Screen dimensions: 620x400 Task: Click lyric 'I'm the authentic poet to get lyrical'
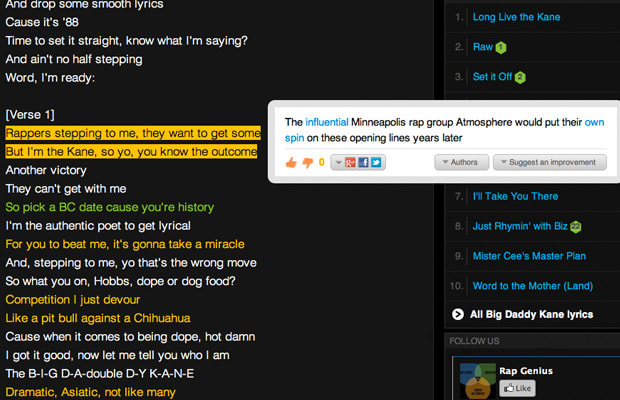coord(98,226)
